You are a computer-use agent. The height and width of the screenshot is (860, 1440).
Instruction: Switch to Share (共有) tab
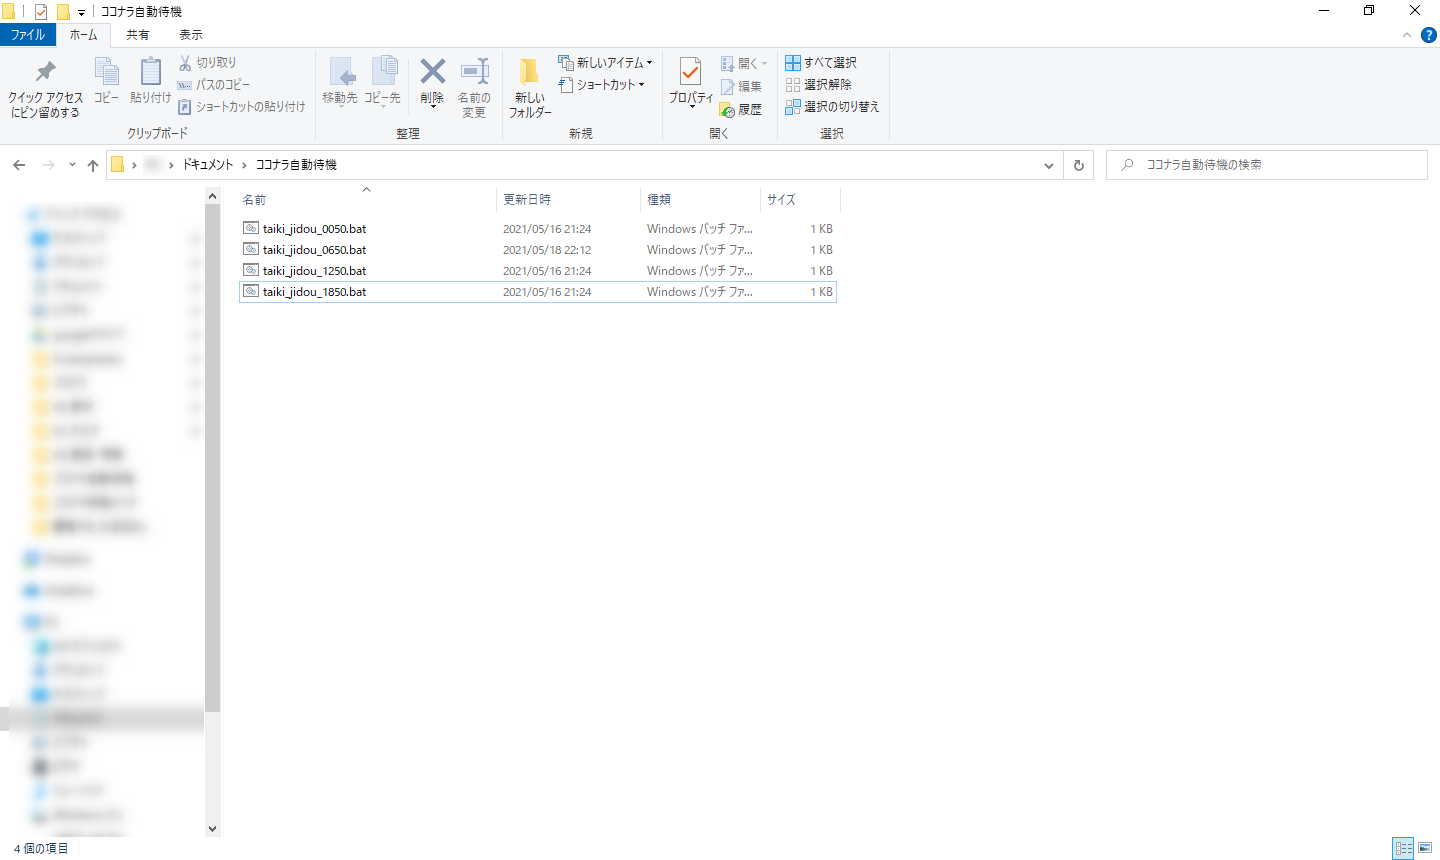[138, 34]
